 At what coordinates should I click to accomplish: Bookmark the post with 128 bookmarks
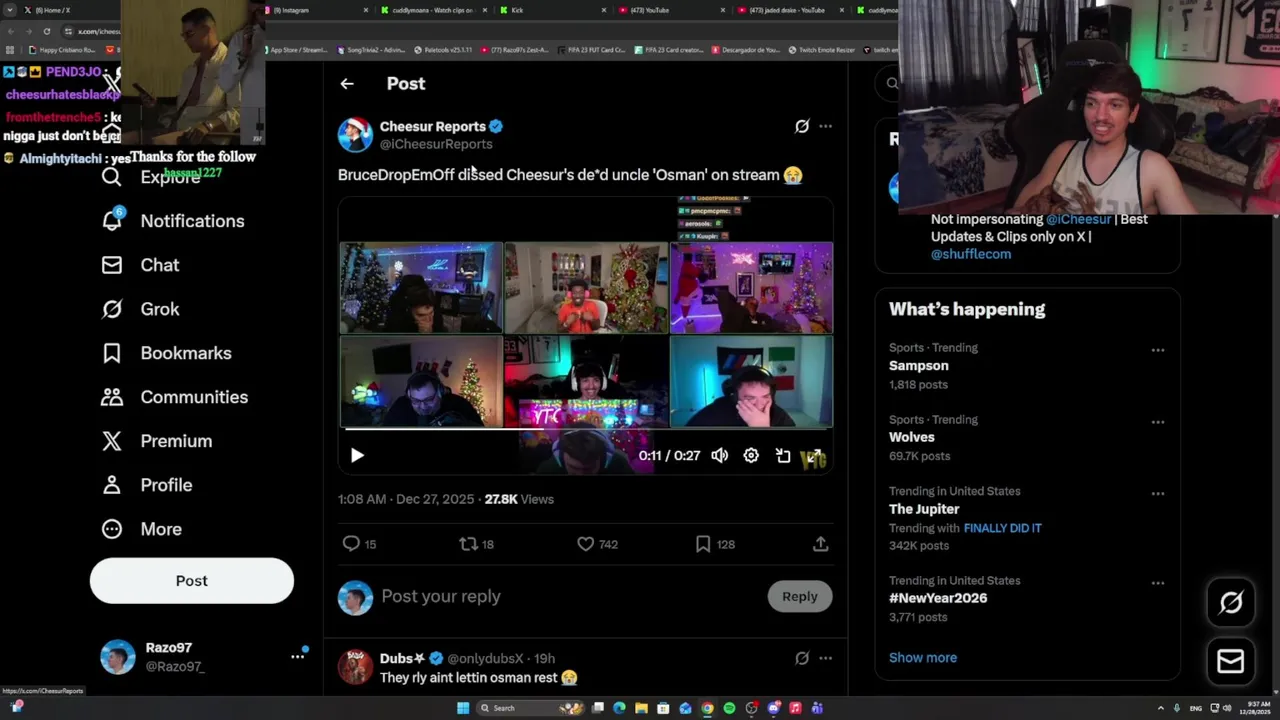point(715,544)
